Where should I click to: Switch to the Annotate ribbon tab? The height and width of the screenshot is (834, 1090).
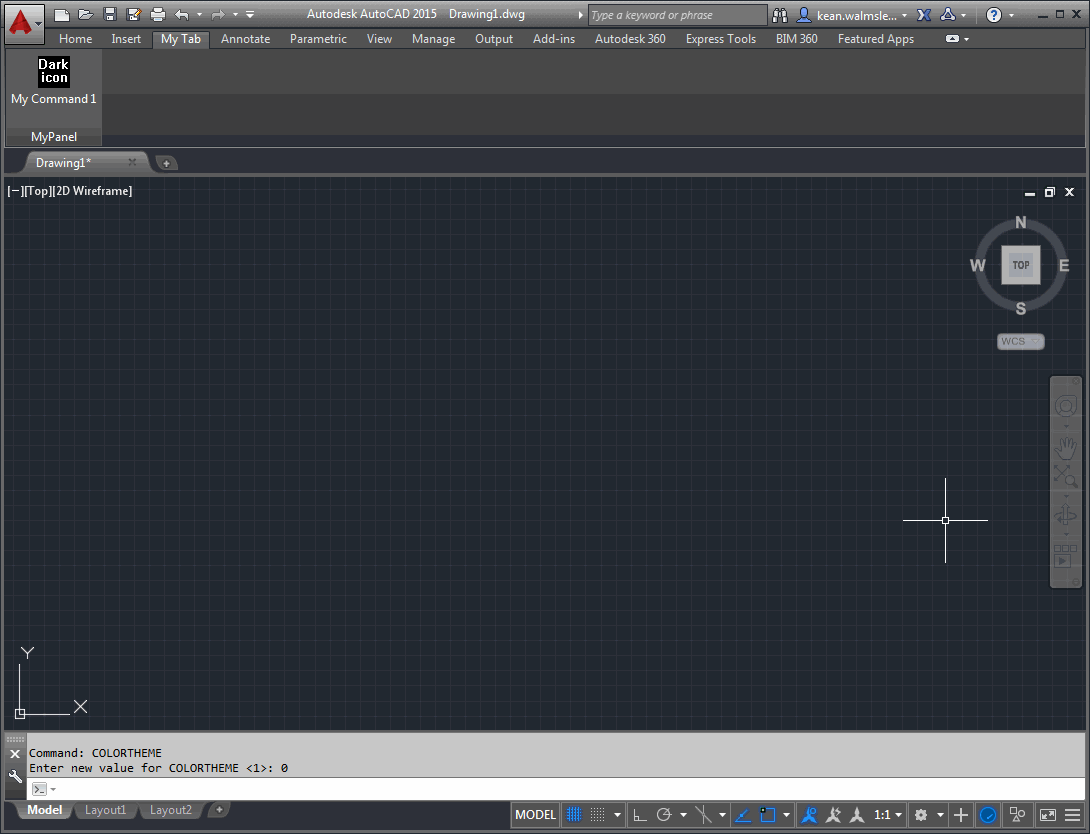[245, 39]
